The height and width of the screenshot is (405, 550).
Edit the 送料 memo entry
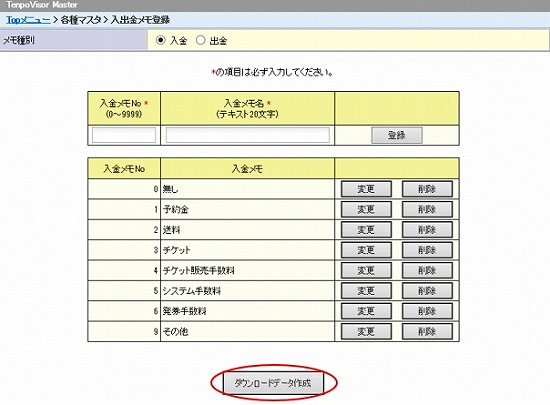click(x=366, y=230)
